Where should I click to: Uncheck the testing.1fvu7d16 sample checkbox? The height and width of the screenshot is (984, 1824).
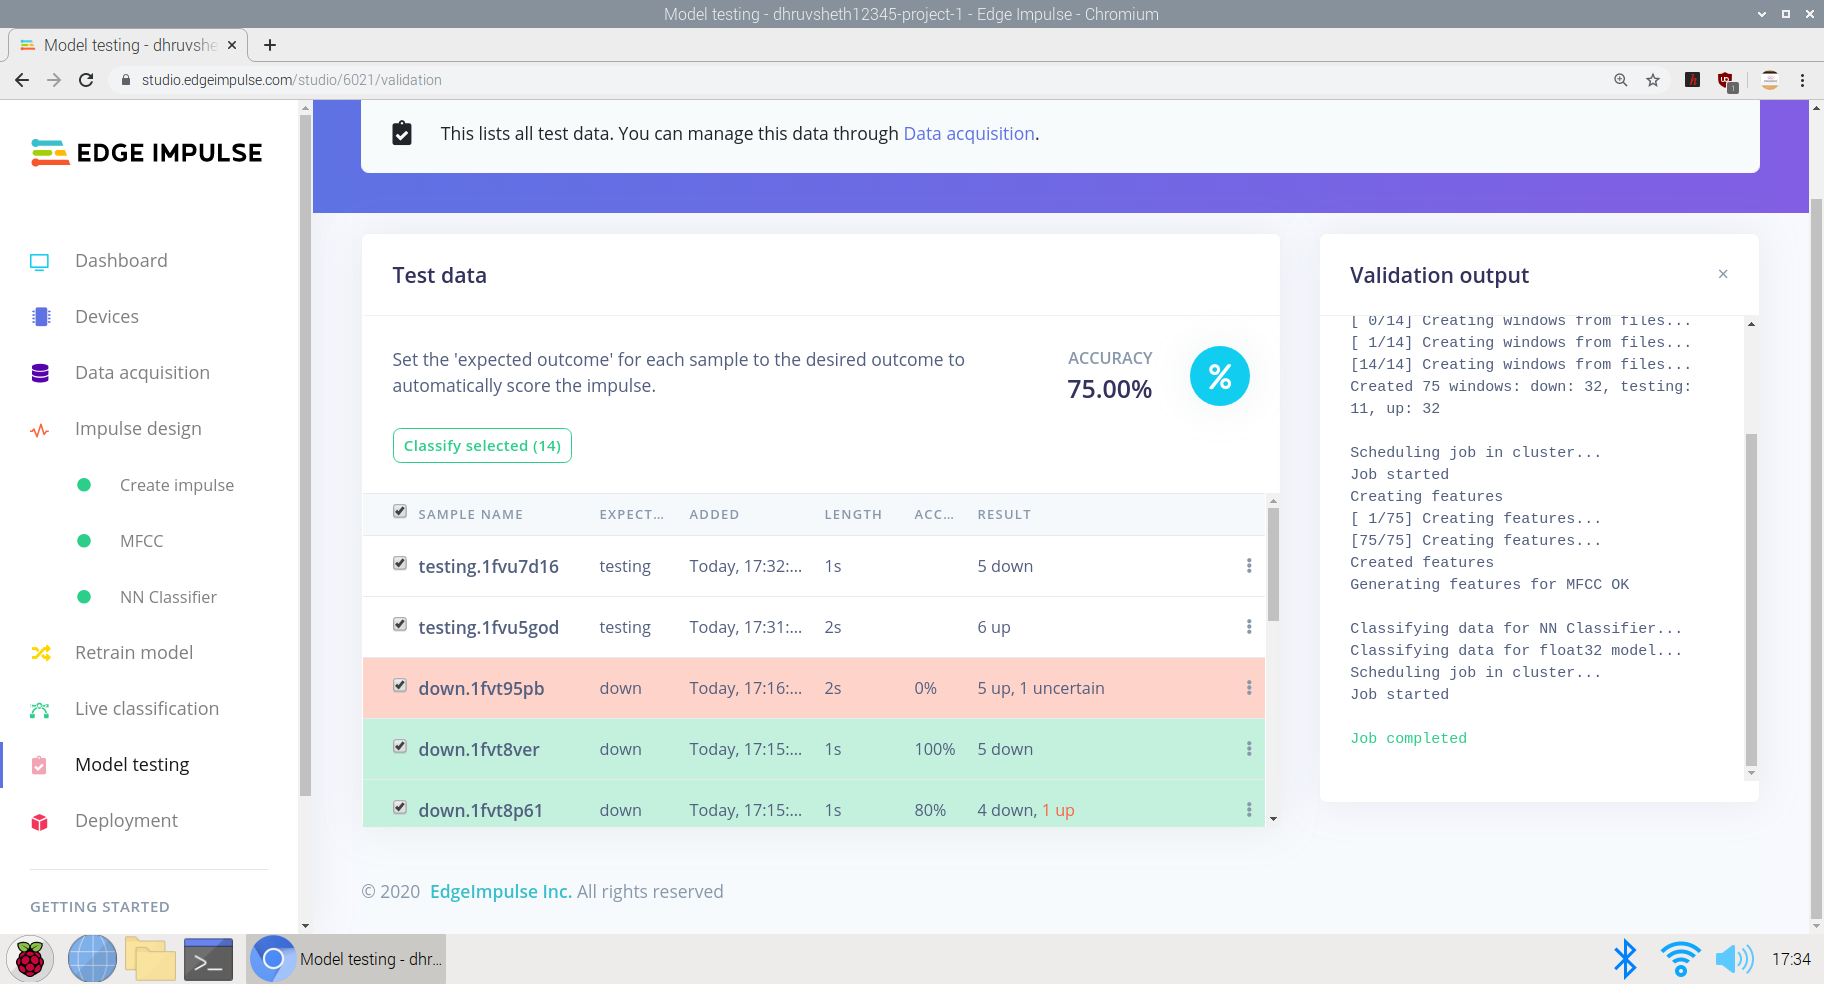[x=400, y=564]
